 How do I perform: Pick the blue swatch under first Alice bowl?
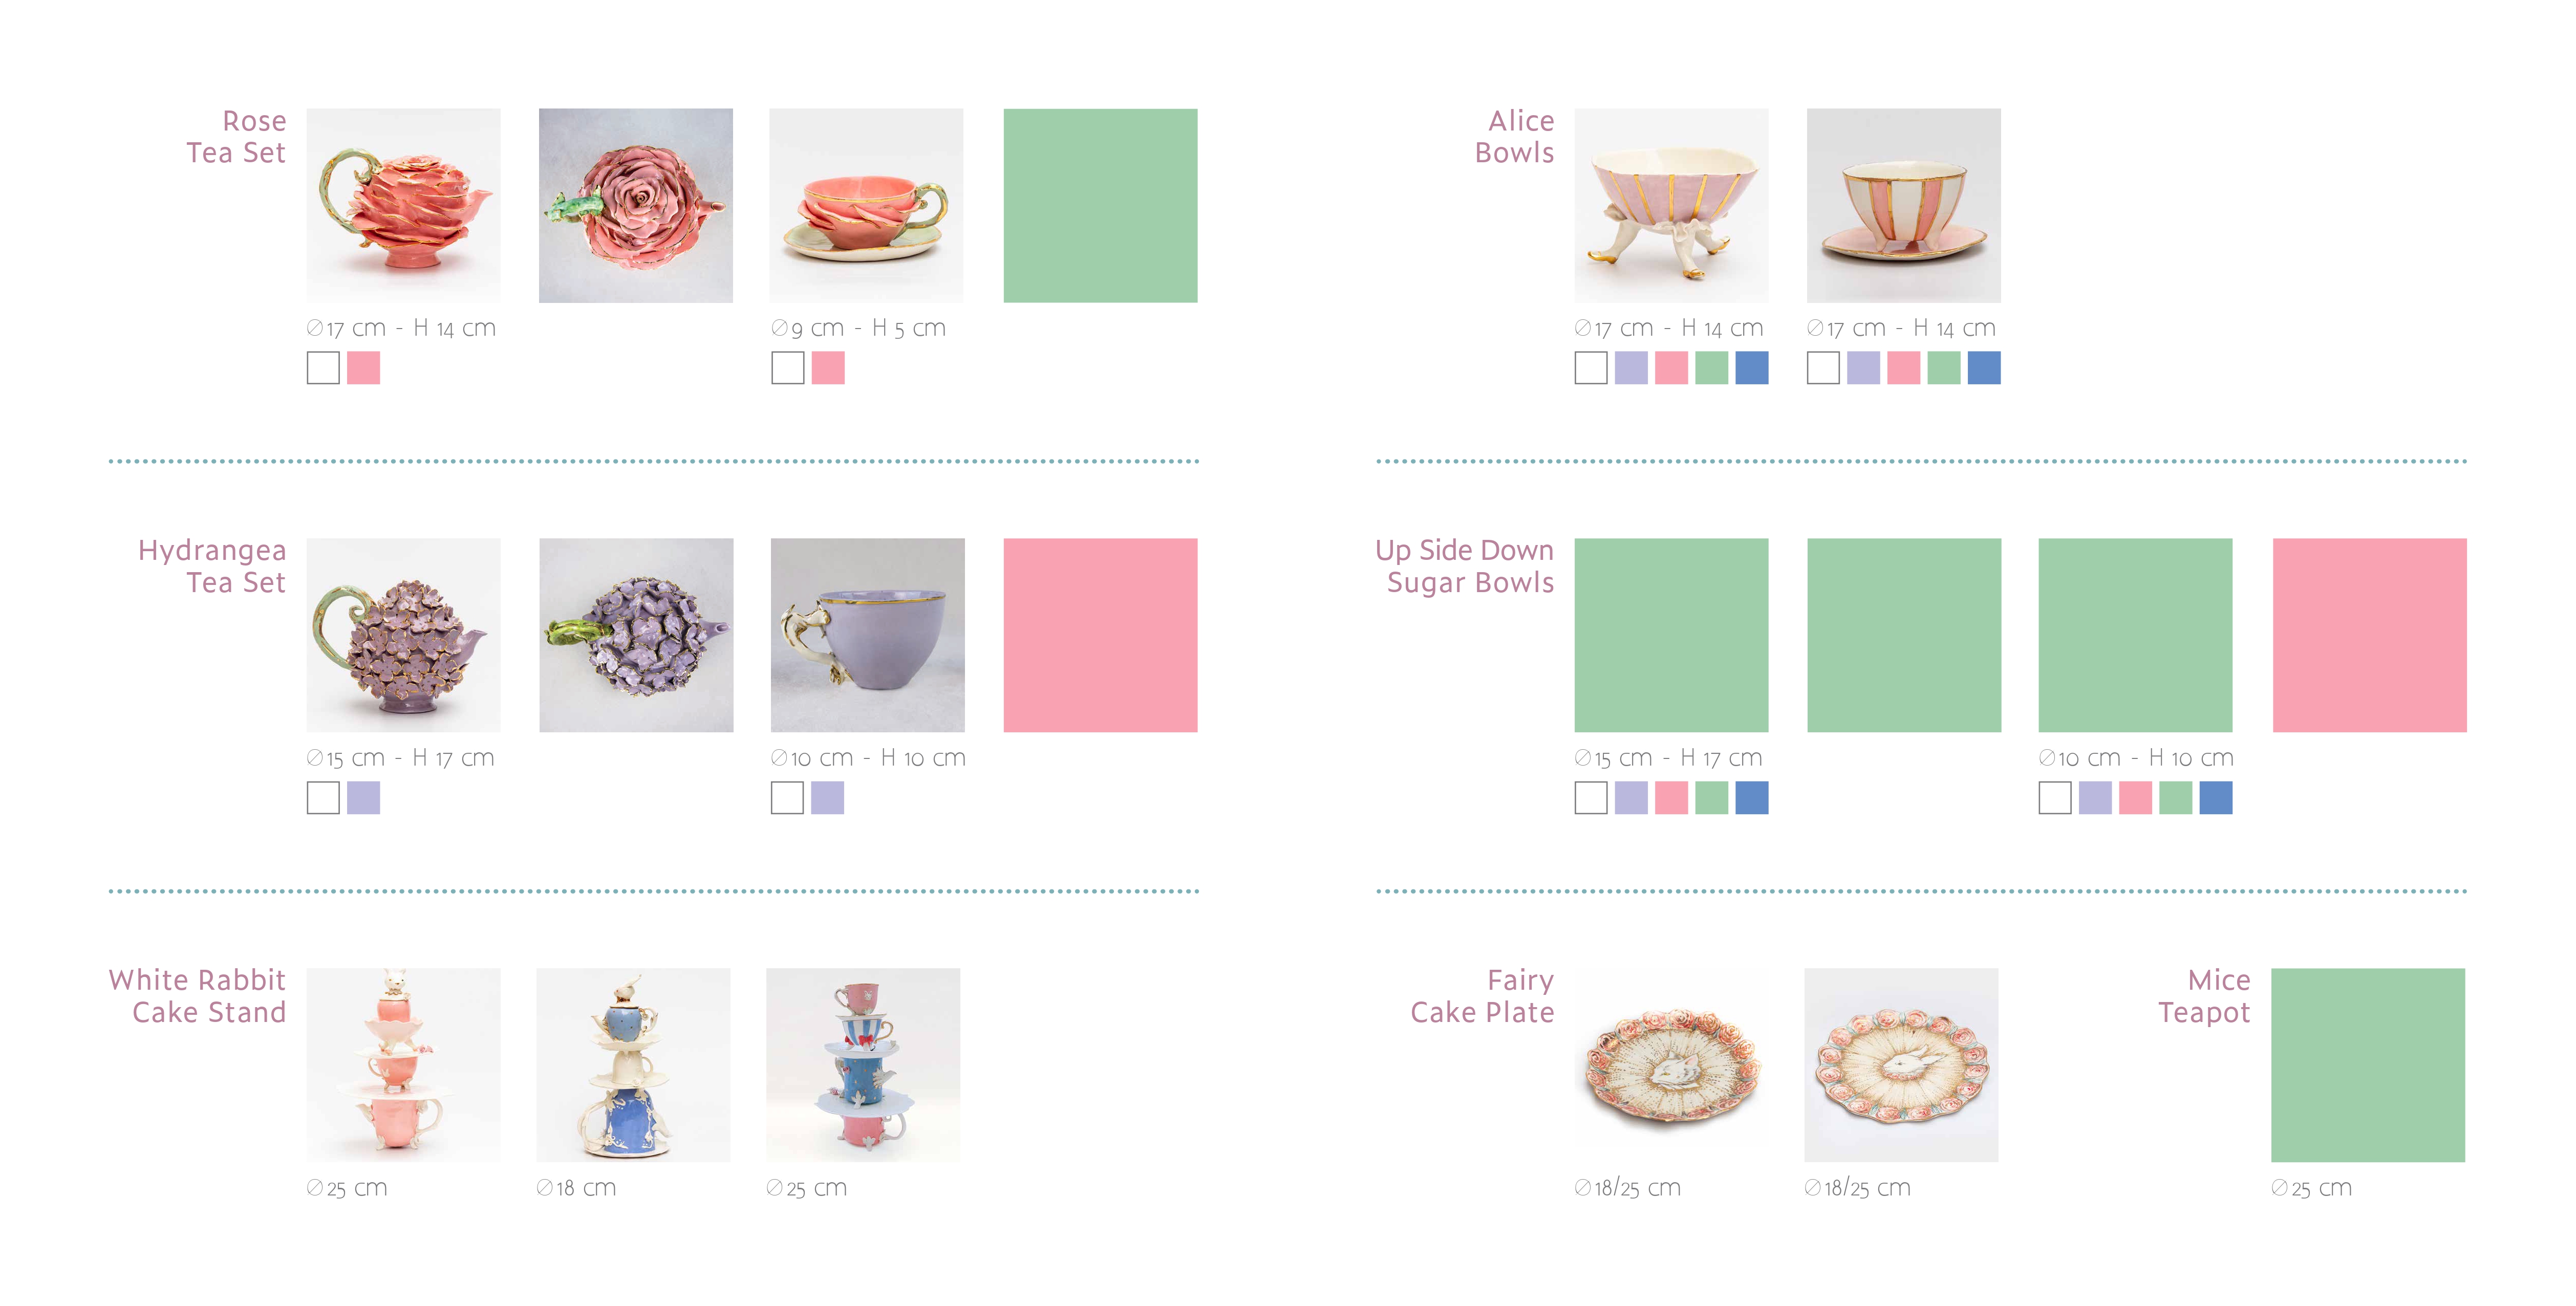point(1751,368)
